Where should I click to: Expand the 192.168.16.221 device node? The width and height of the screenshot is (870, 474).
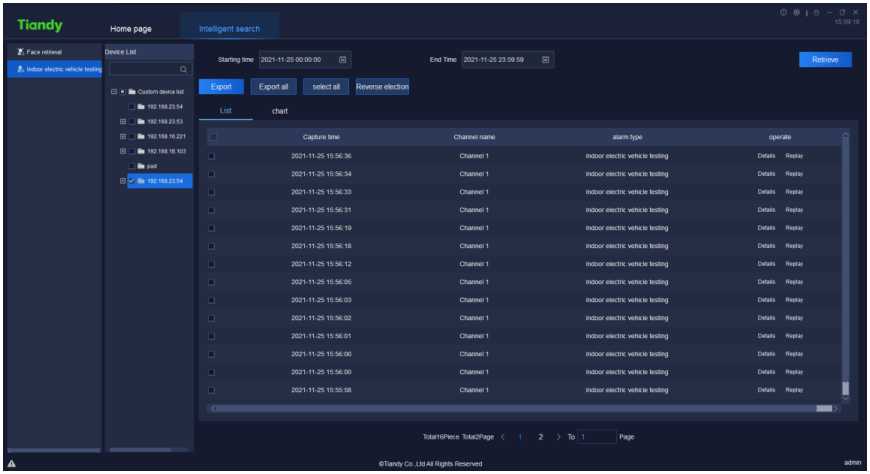122,136
